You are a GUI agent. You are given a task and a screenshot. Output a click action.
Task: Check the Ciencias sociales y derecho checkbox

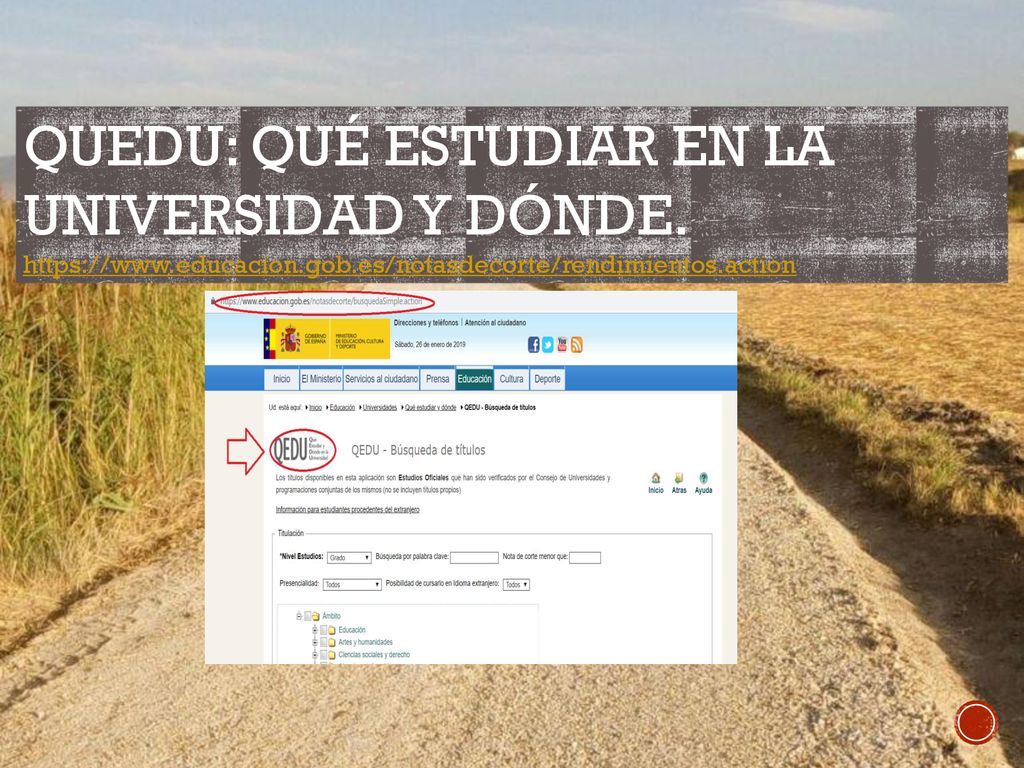point(323,655)
